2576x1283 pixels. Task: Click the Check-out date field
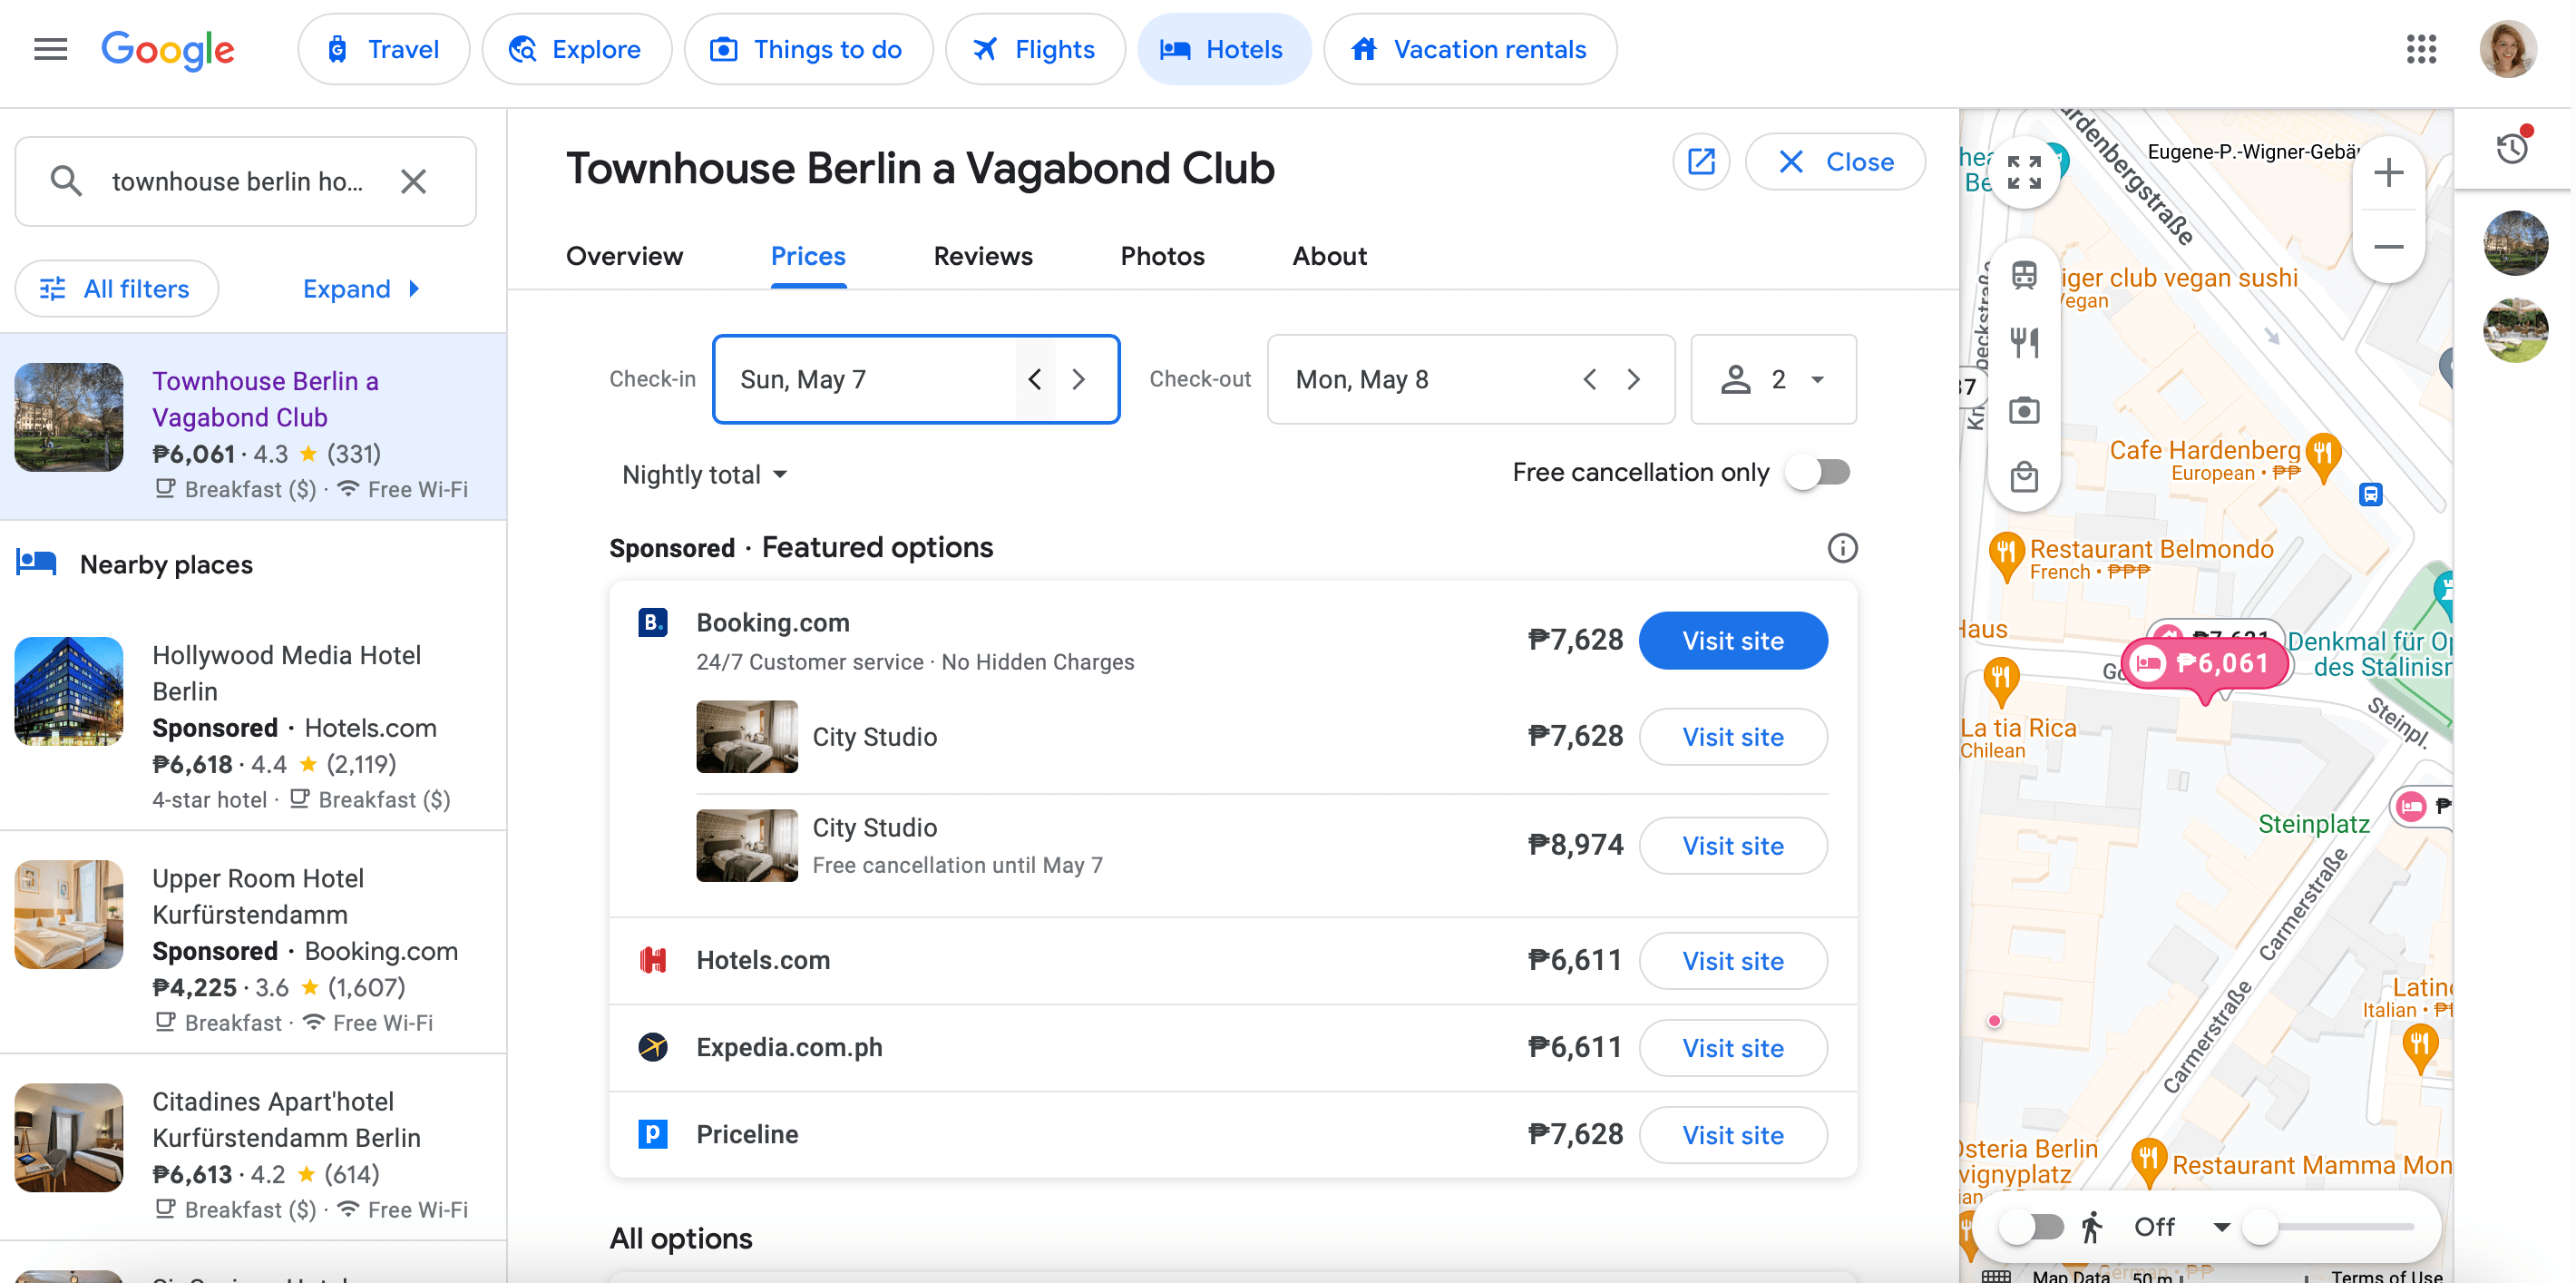click(1470, 379)
